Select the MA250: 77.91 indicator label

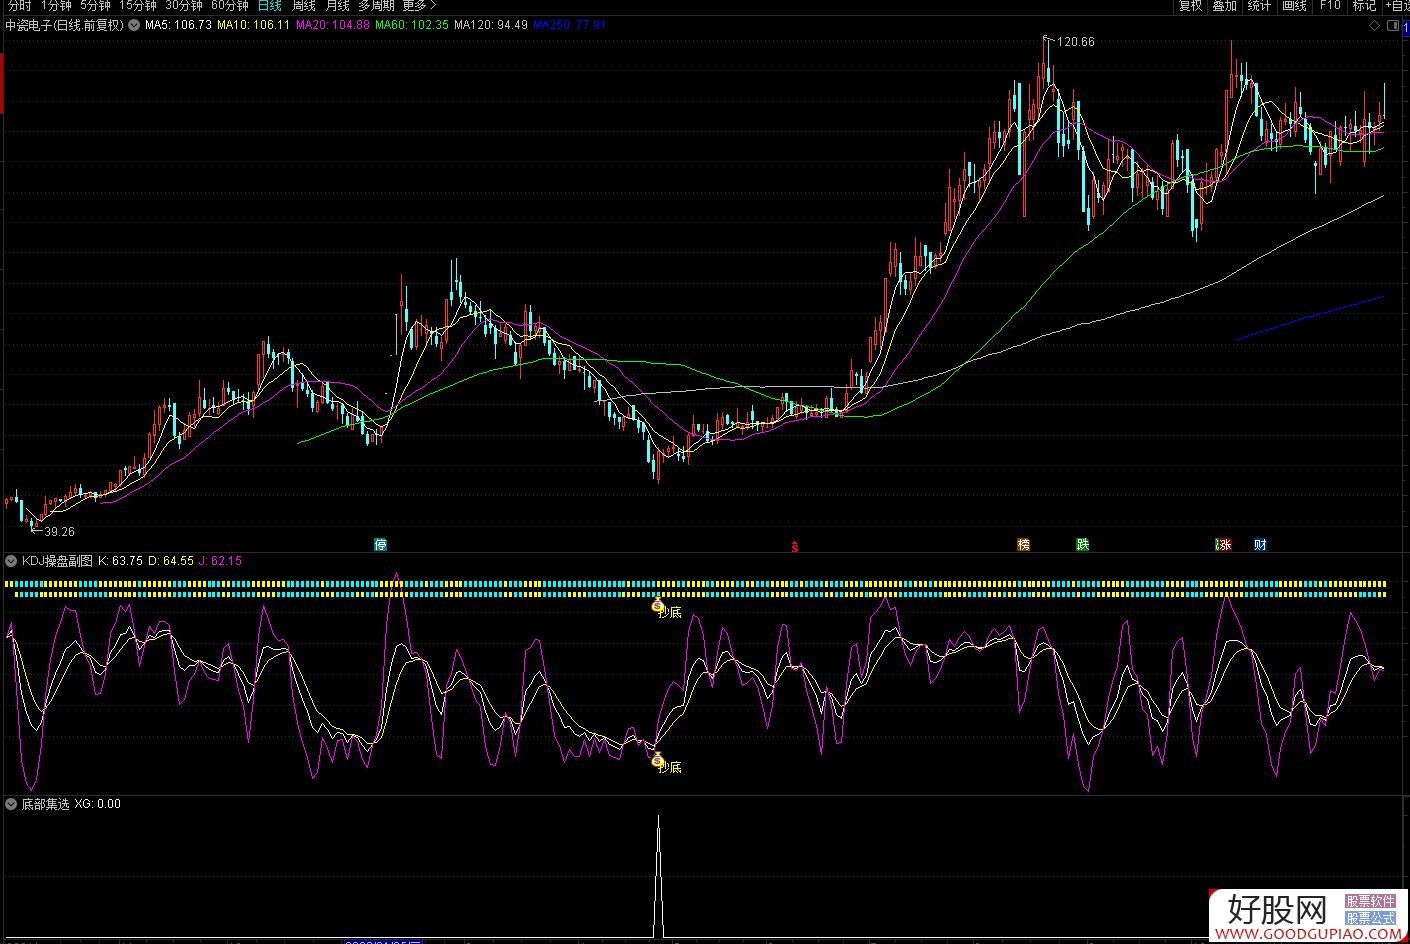pyautogui.click(x=570, y=25)
